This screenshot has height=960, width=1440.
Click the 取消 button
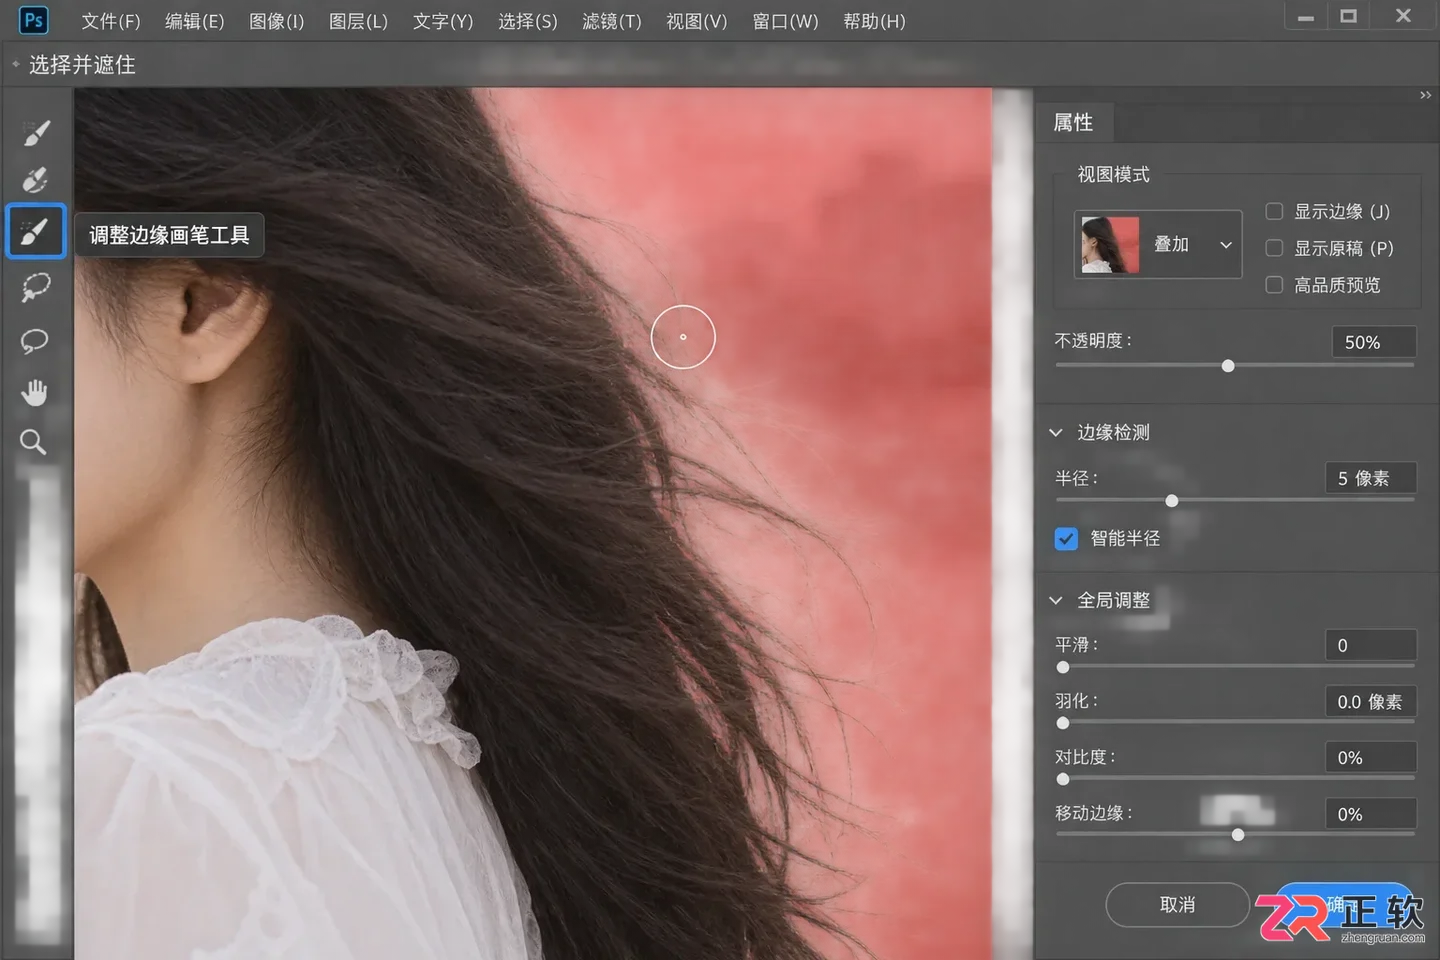pos(1178,905)
